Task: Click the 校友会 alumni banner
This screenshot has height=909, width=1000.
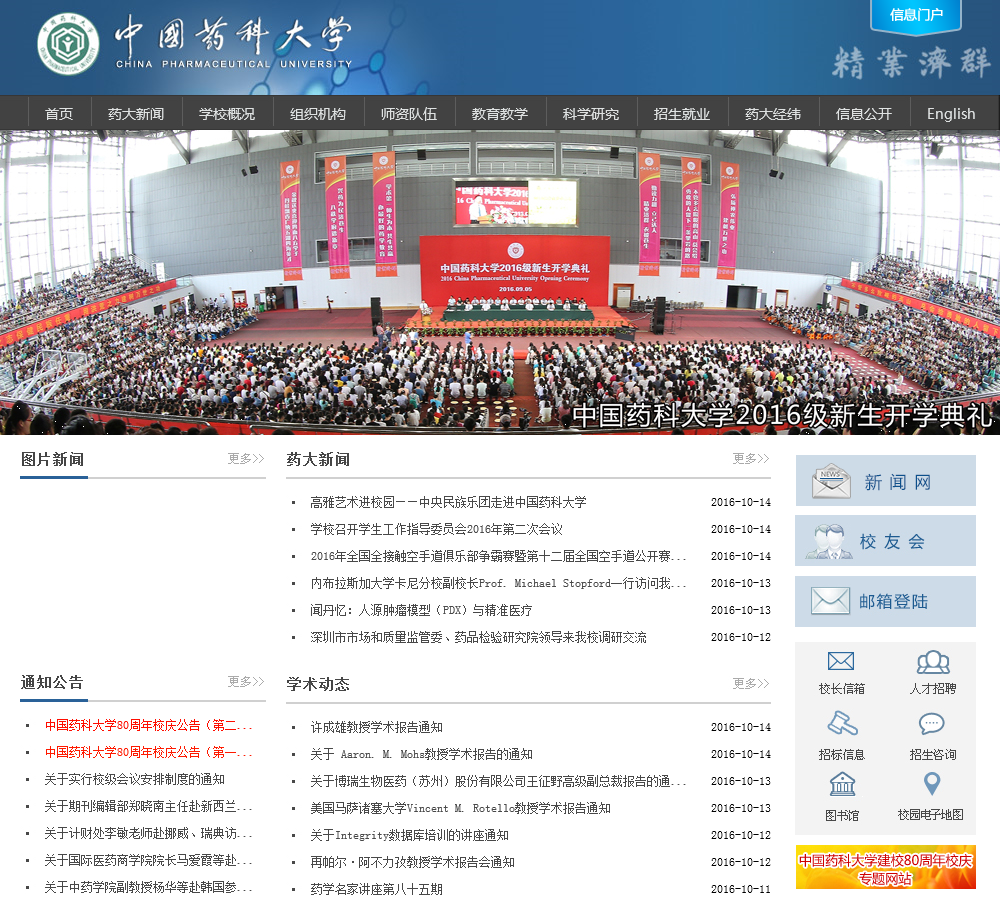Action: click(x=885, y=541)
